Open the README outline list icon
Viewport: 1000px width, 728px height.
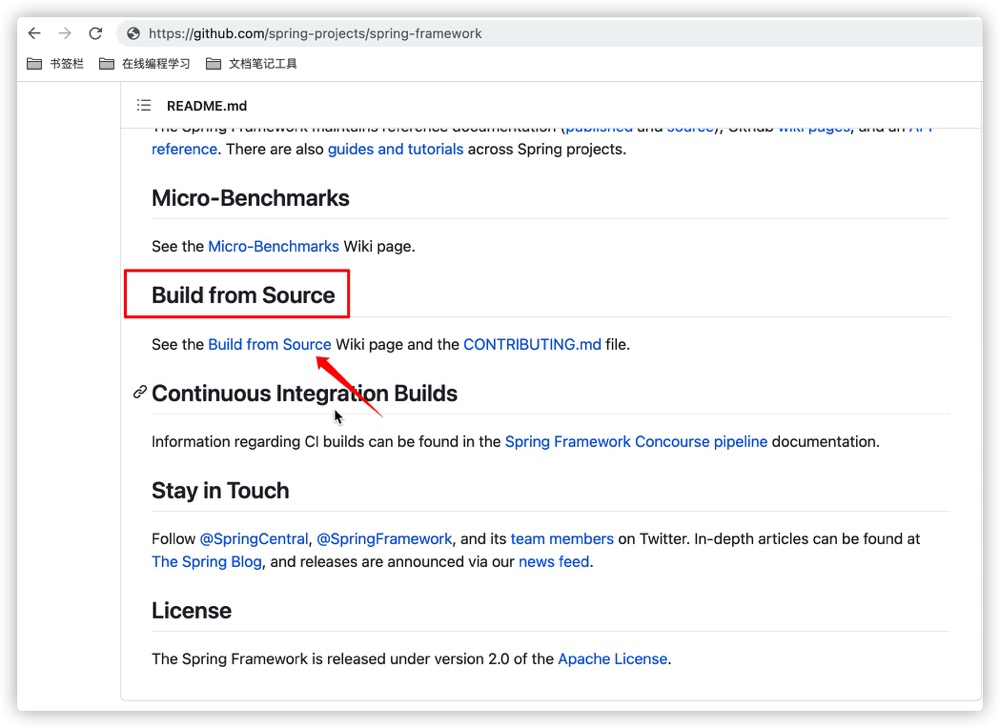point(144,105)
